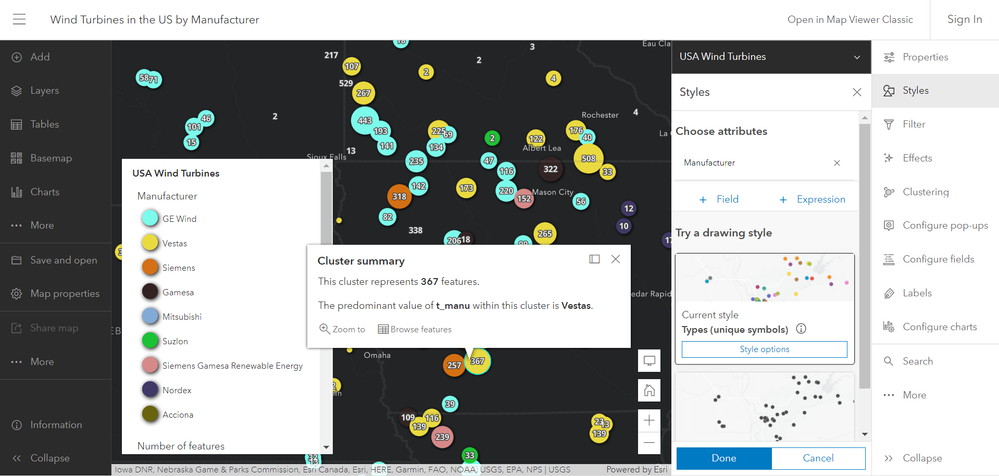999x476 pixels.
Task: Click Save and open
Action: click(55, 260)
